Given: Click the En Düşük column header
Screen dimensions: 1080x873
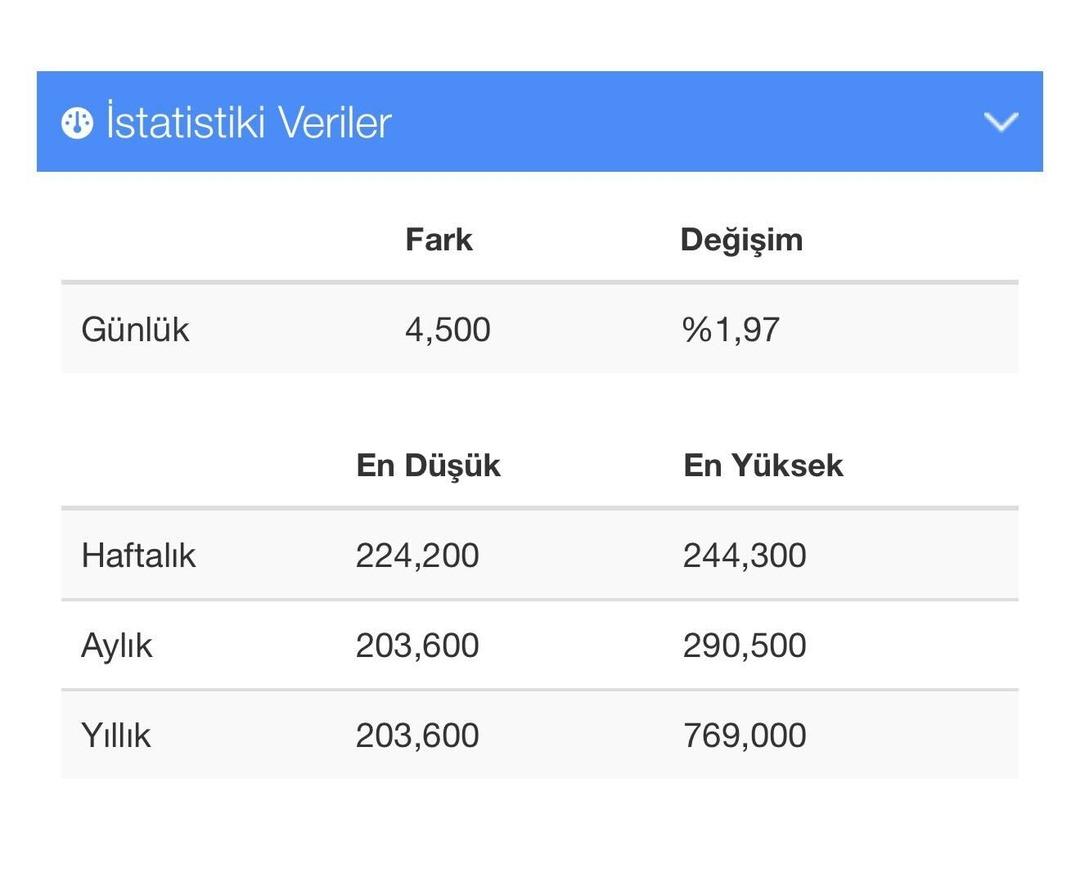Looking at the screenshot, I should click(428, 465).
